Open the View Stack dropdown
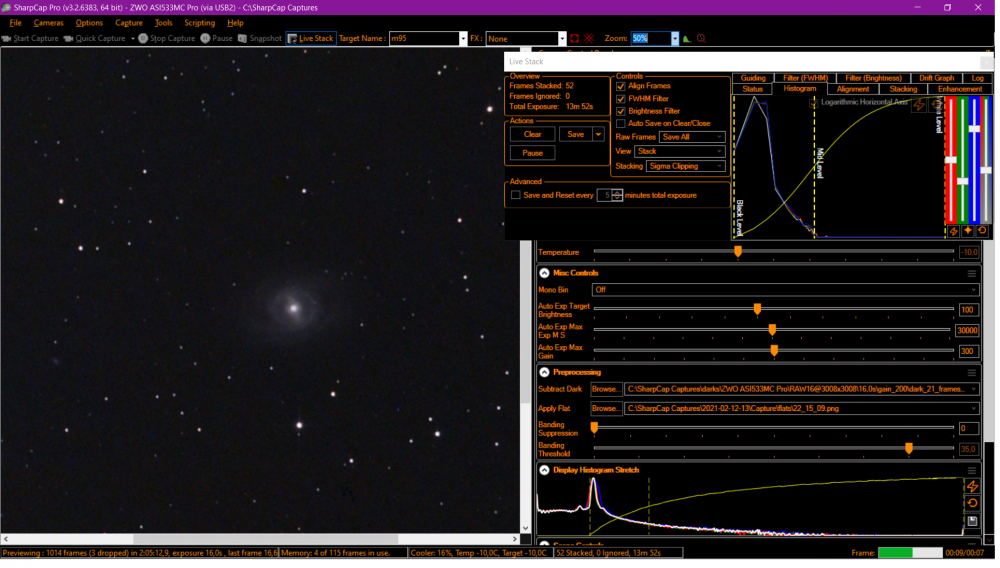This screenshot has height=568, width=1000. 680,152
